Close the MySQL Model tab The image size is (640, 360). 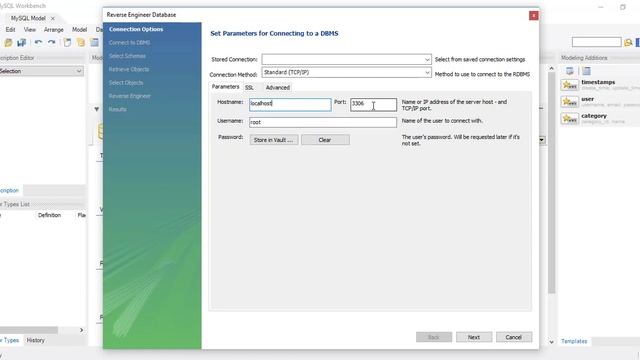tap(53, 18)
